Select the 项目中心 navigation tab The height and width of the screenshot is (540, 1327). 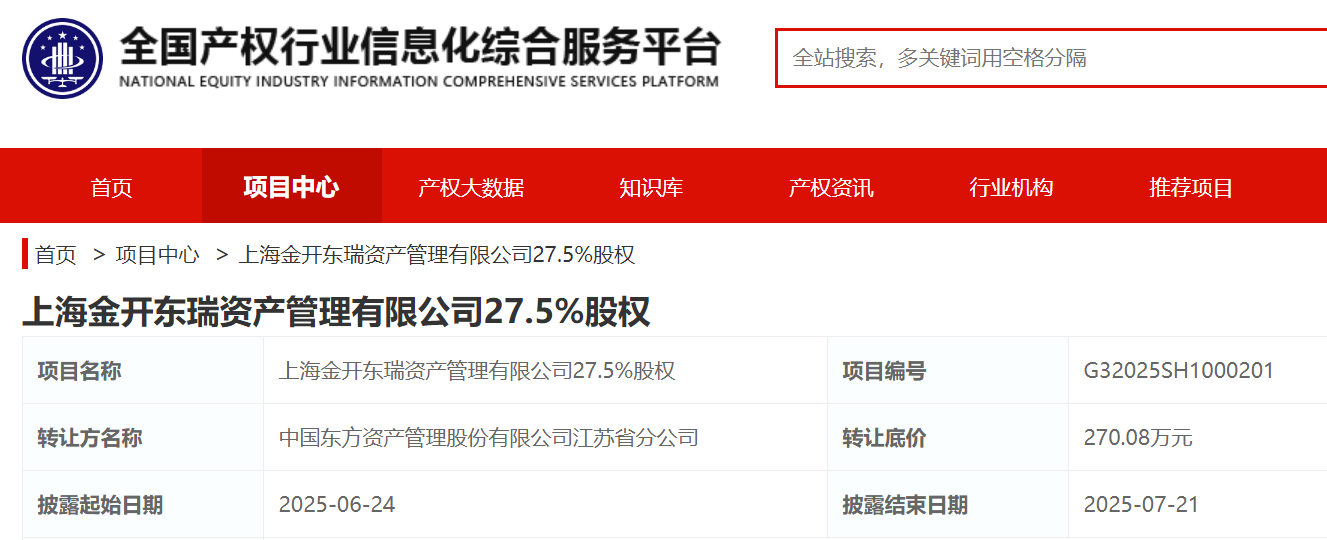[x=291, y=187]
